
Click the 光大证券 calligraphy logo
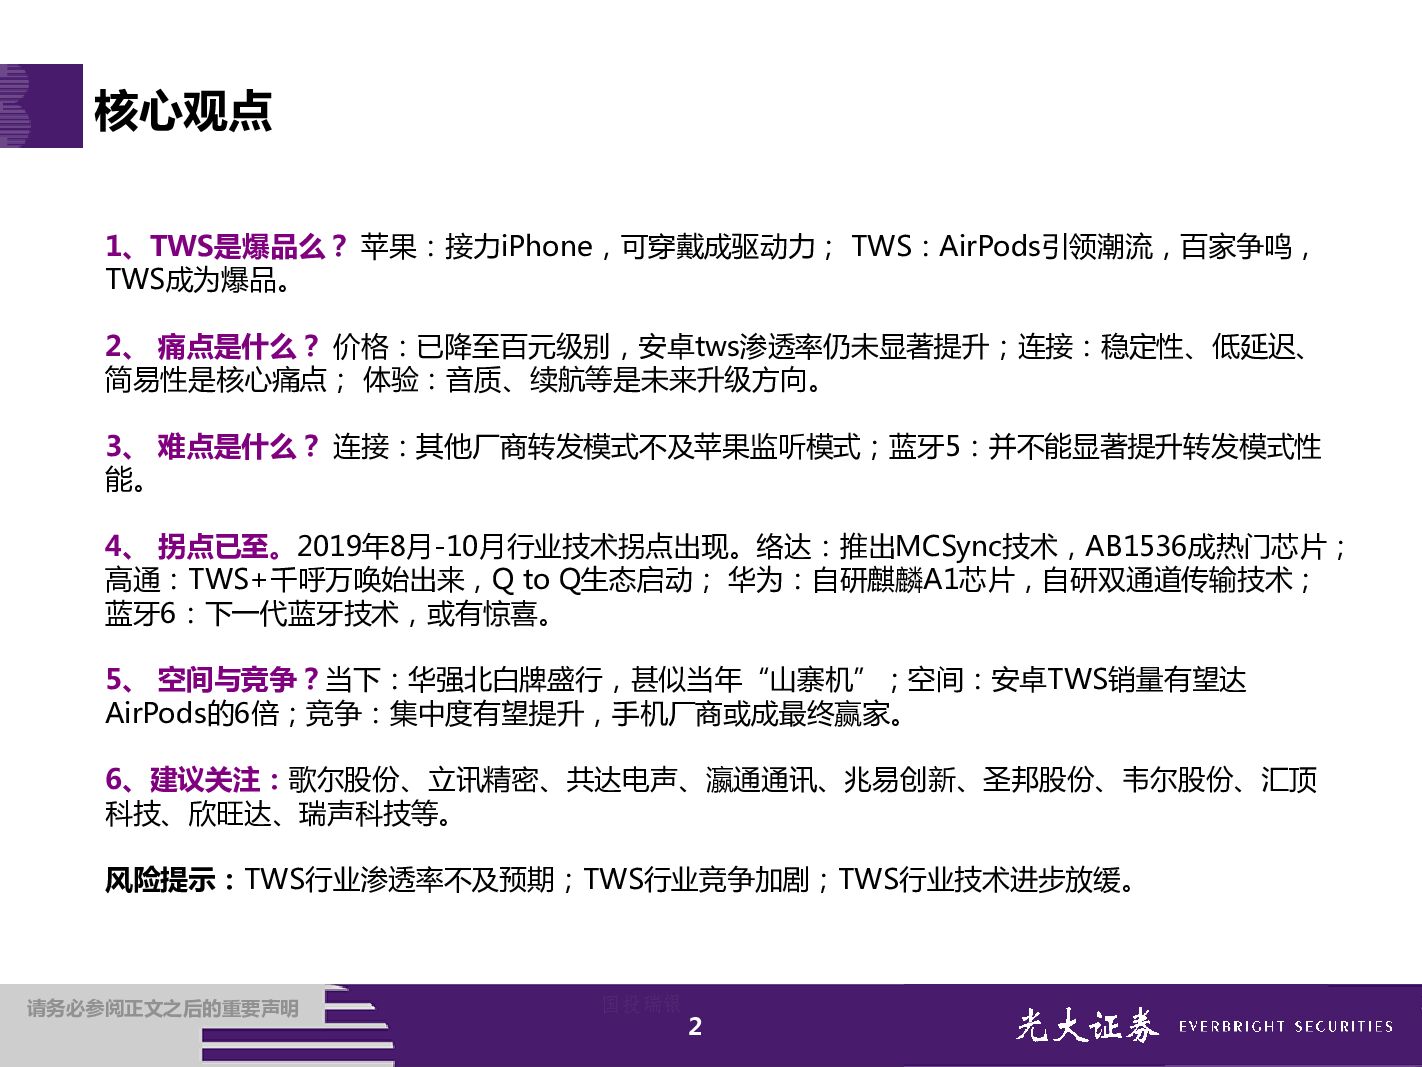tap(1087, 1026)
